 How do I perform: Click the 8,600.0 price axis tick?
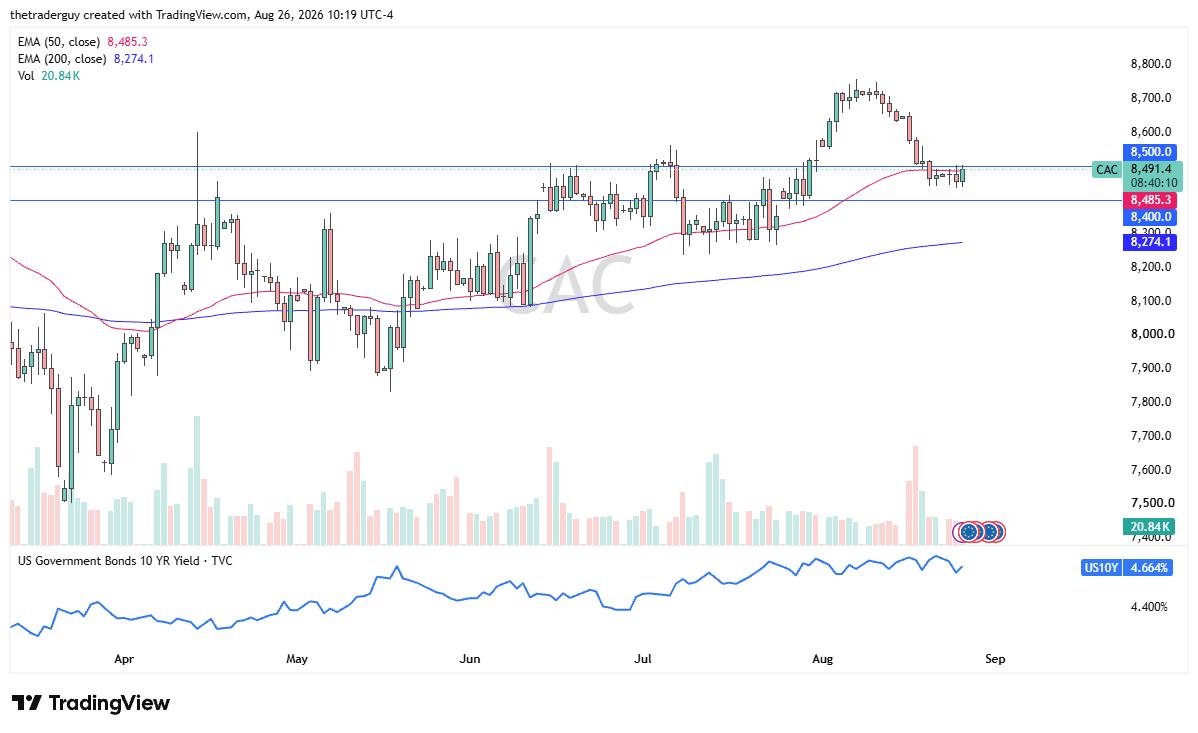tap(1151, 131)
